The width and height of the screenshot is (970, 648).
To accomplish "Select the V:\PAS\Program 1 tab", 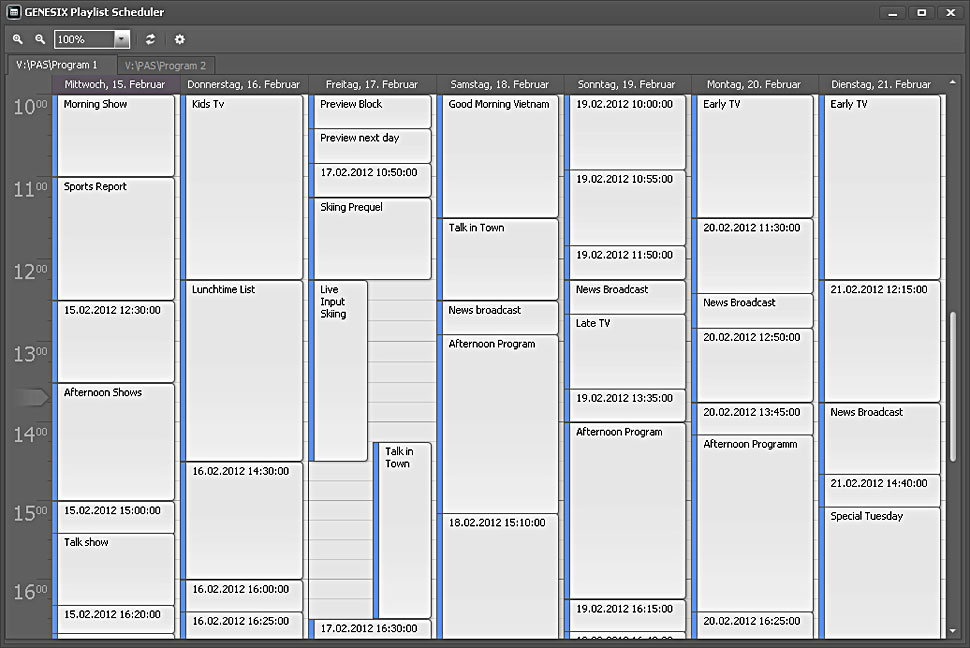I will coord(57,65).
